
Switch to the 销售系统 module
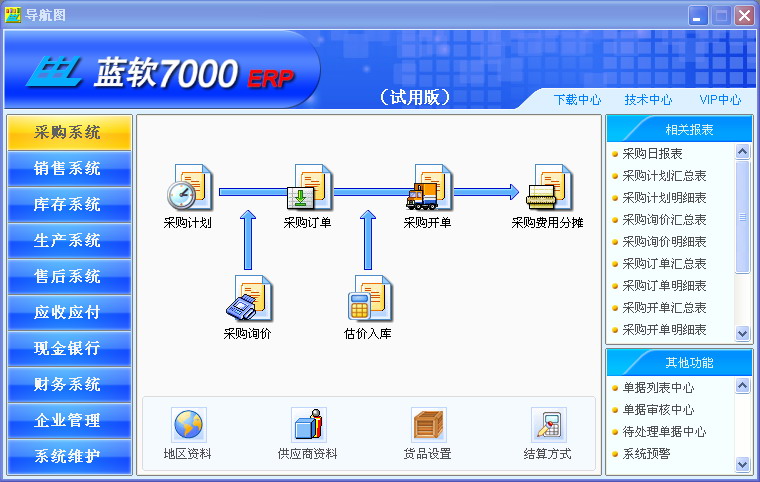pos(68,168)
